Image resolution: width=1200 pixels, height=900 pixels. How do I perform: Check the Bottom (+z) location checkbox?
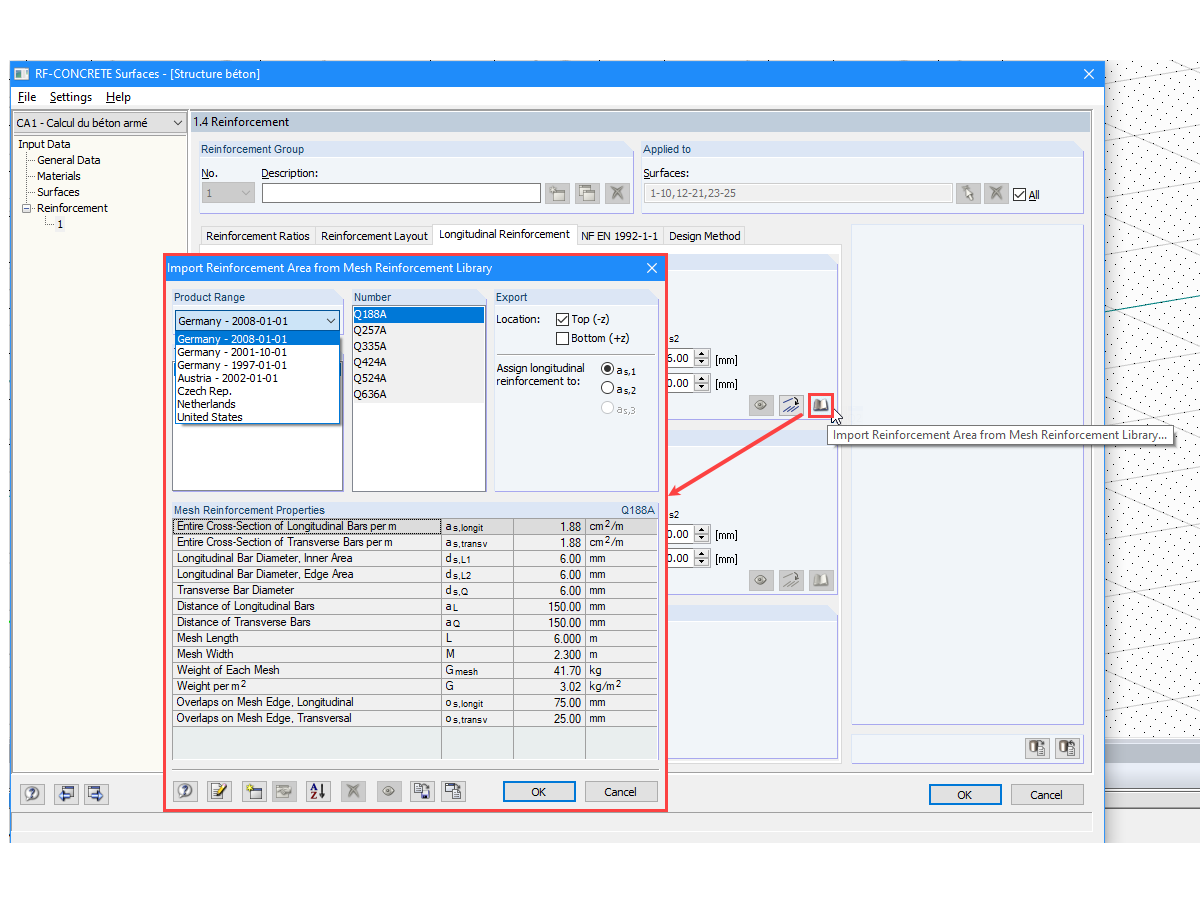(x=562, y=338)
